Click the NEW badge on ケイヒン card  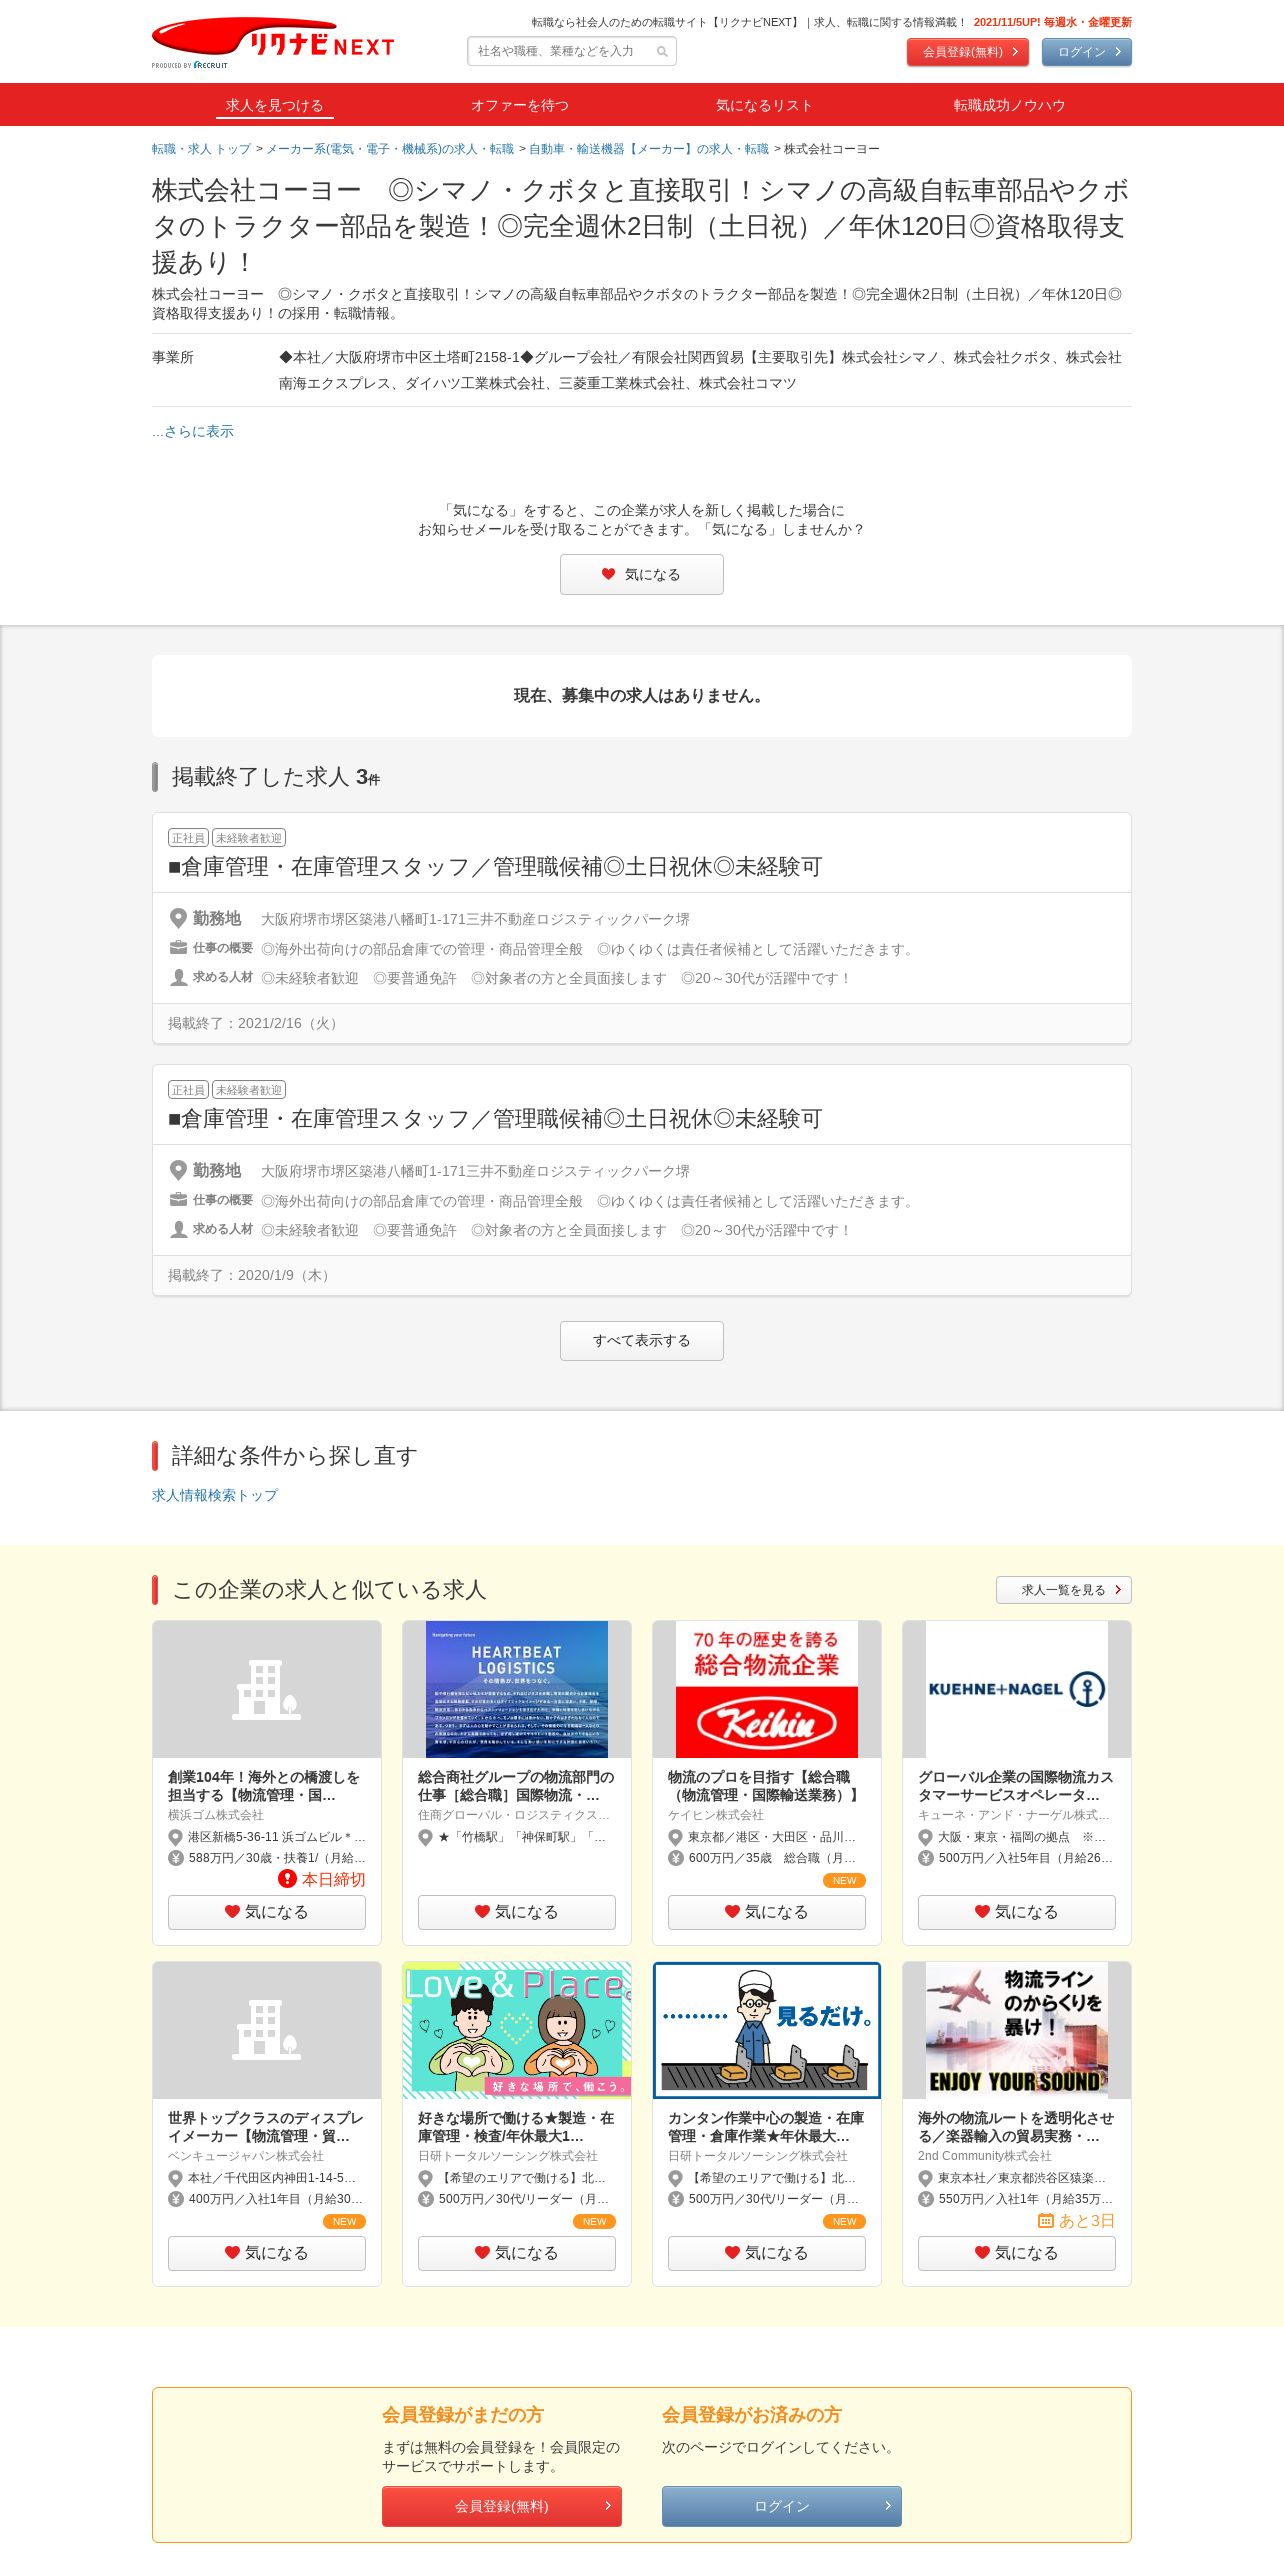pyautogui.click(x=844, y=1880)
